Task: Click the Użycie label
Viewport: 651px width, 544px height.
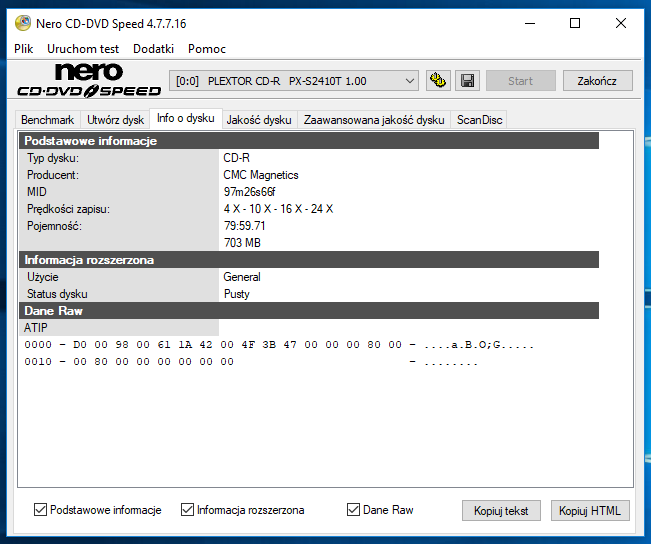Action: [x=43, y=277]
